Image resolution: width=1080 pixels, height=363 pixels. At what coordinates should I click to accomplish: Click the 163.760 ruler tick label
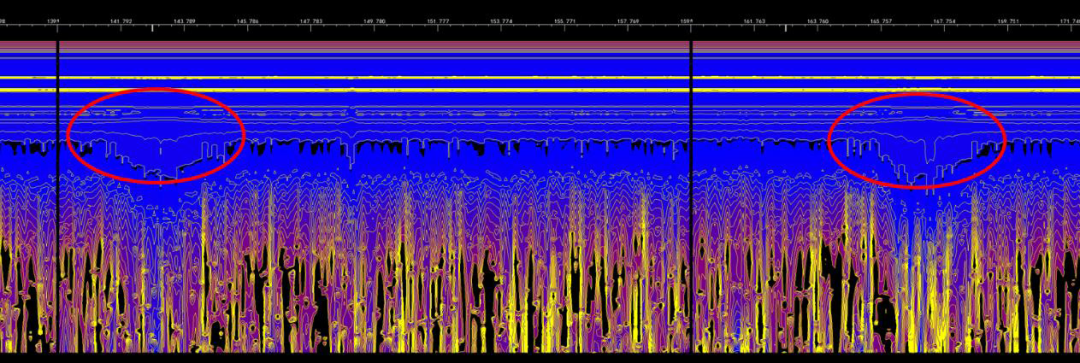[818, 21]
